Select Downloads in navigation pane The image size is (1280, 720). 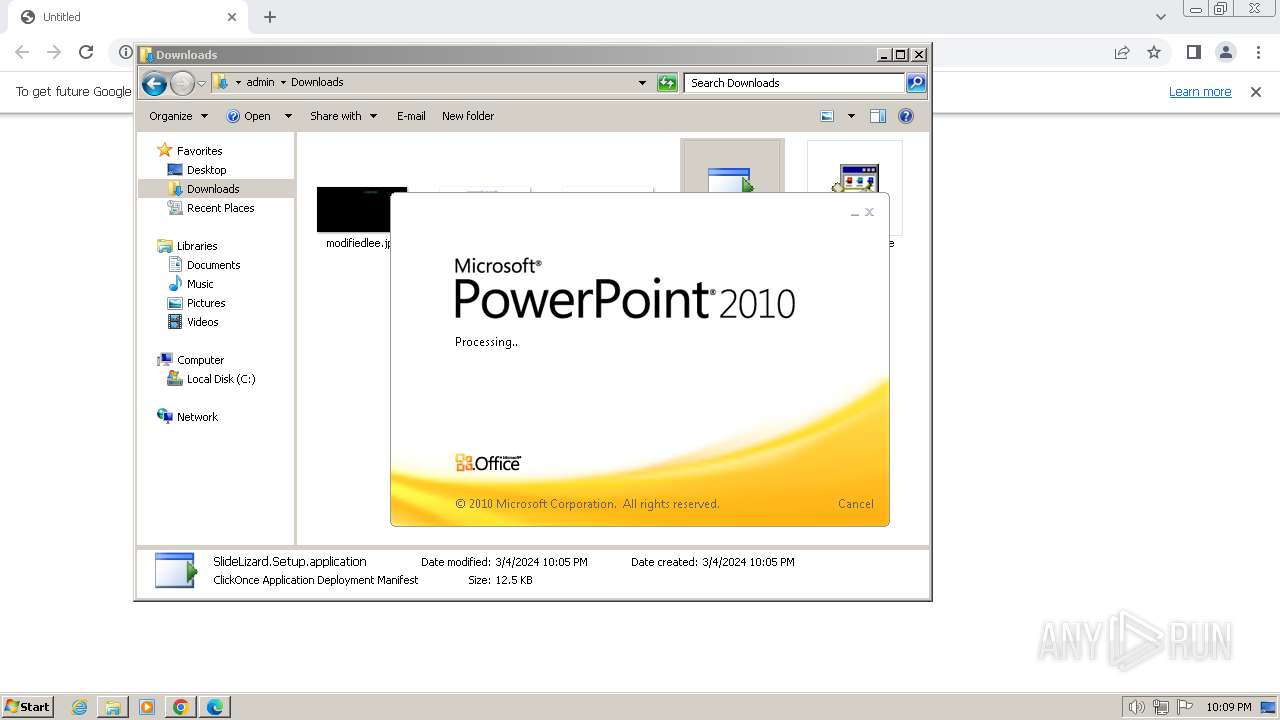213,189
